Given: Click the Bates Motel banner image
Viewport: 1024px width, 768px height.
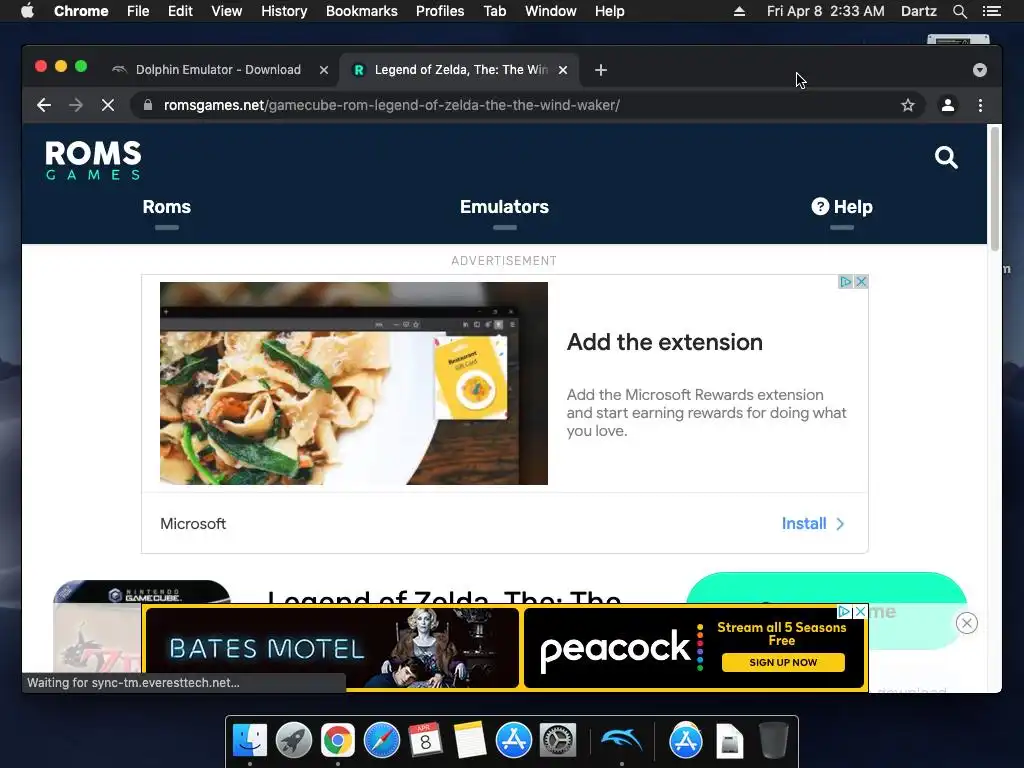Looking at the screenshot, I should click(x=332, y=648).
